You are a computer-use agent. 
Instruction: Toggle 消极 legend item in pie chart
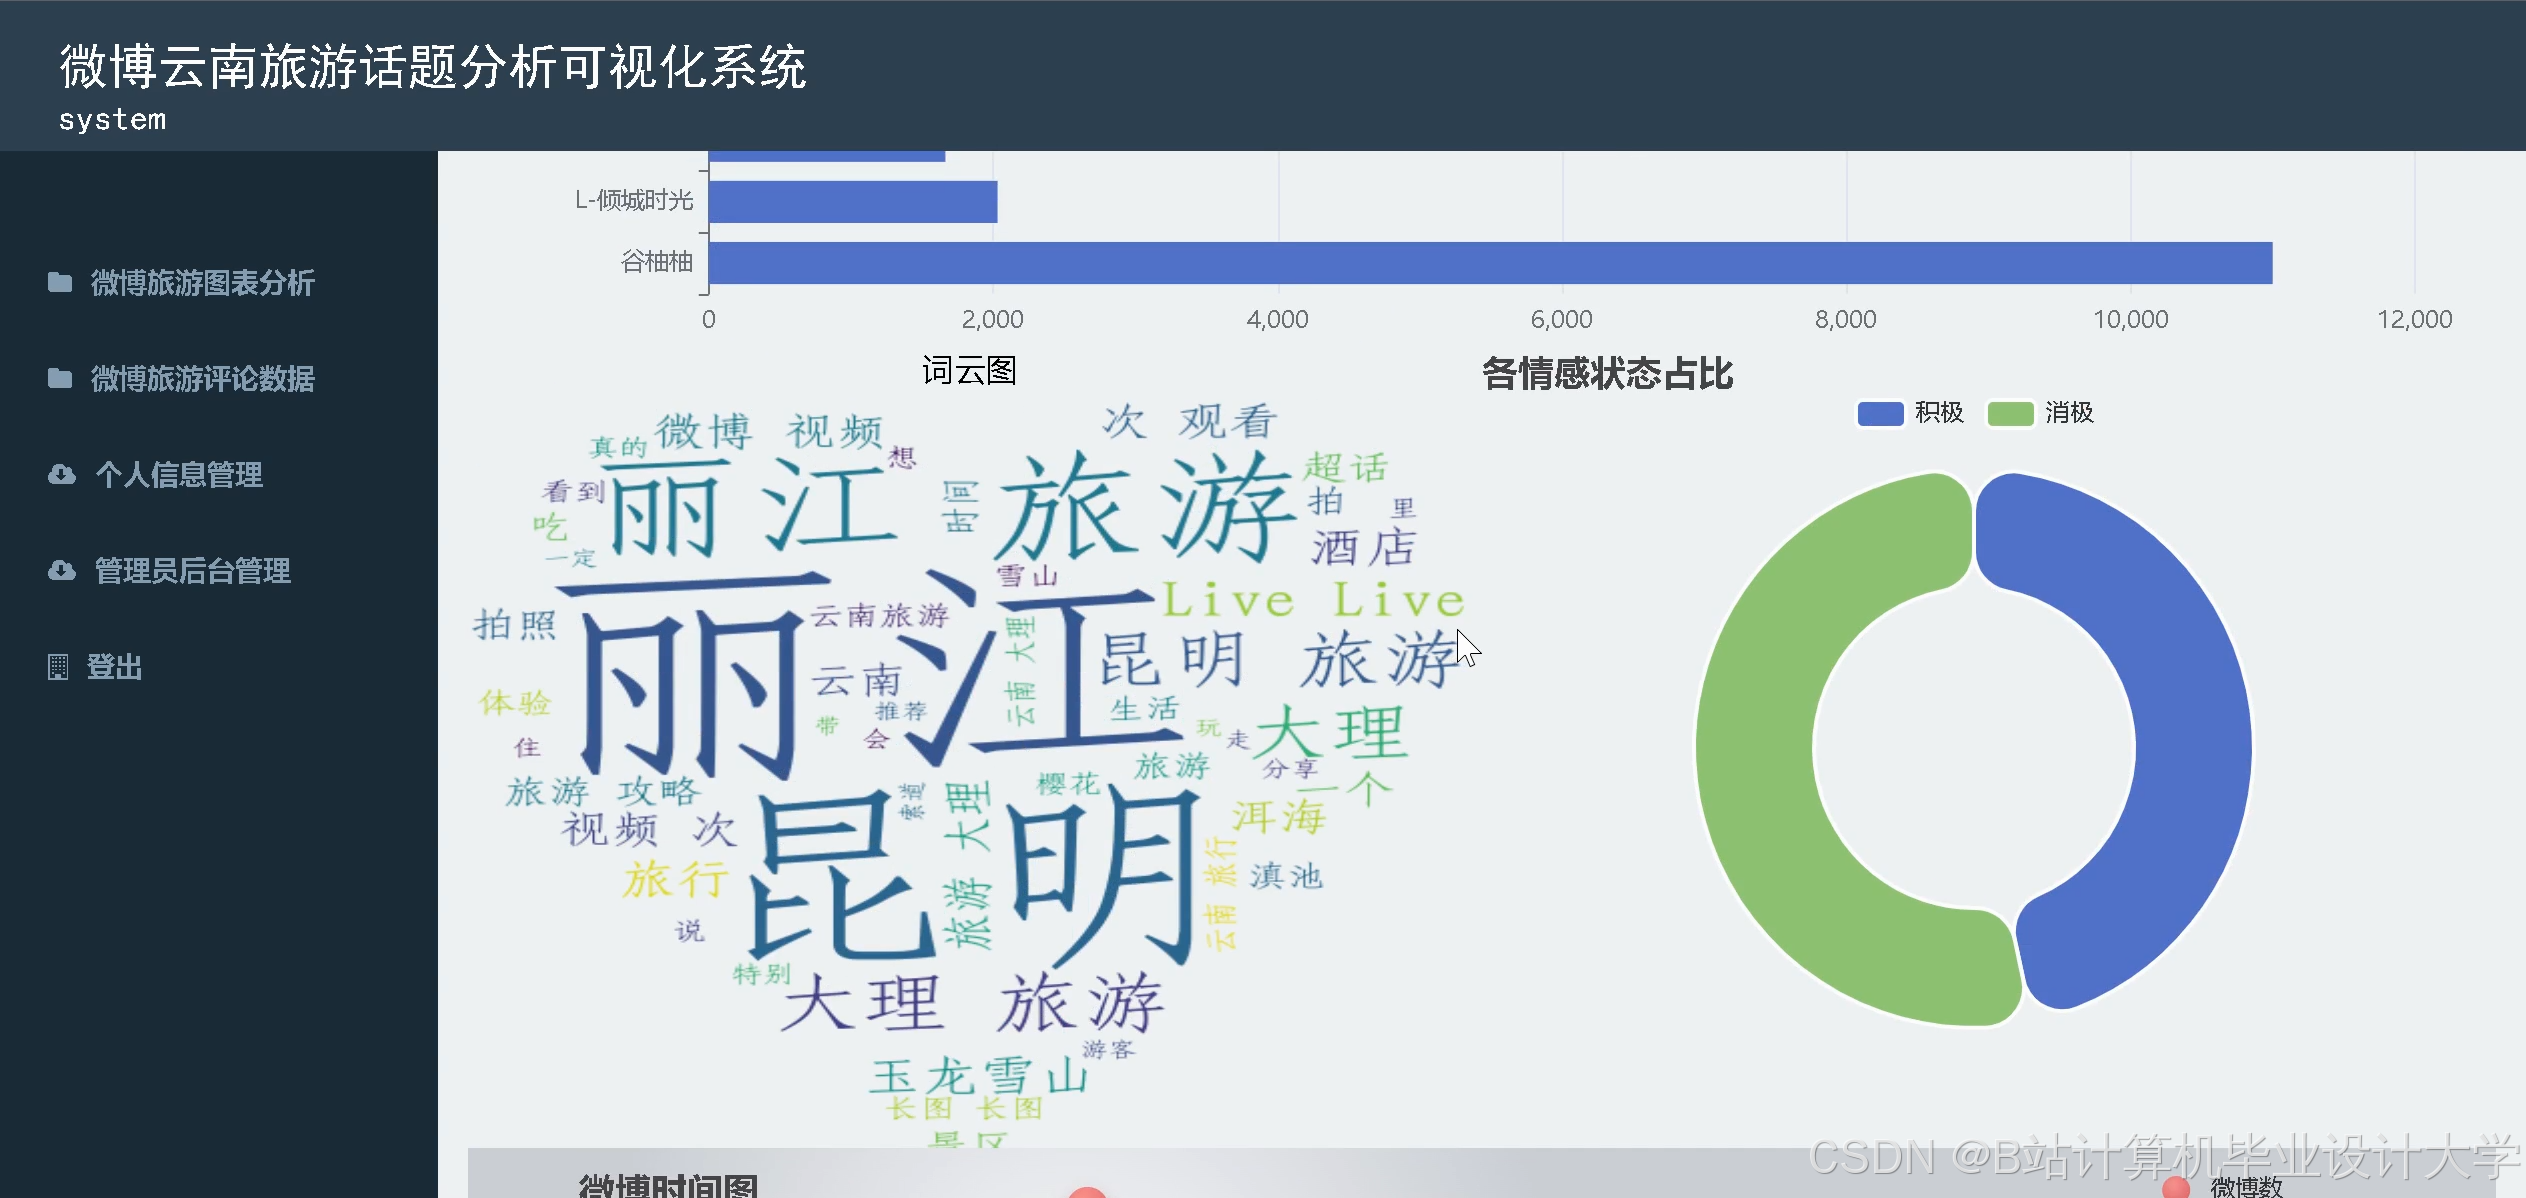2068,413
